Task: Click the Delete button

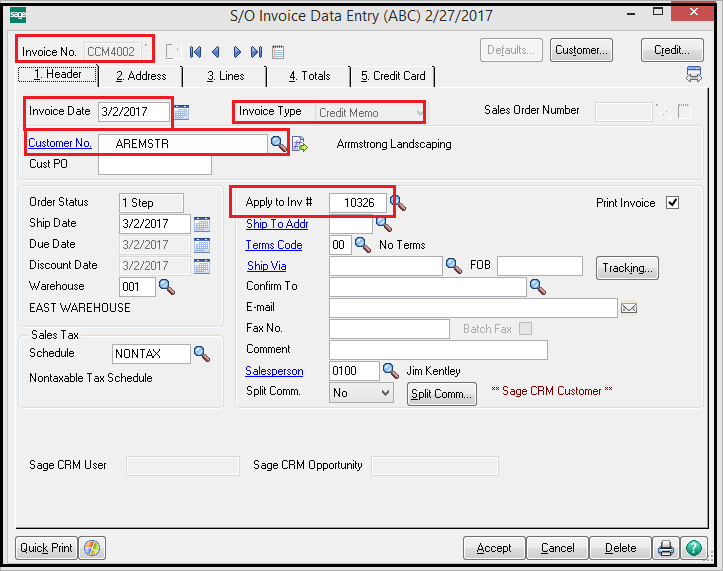Action: [x=620, y=548]
